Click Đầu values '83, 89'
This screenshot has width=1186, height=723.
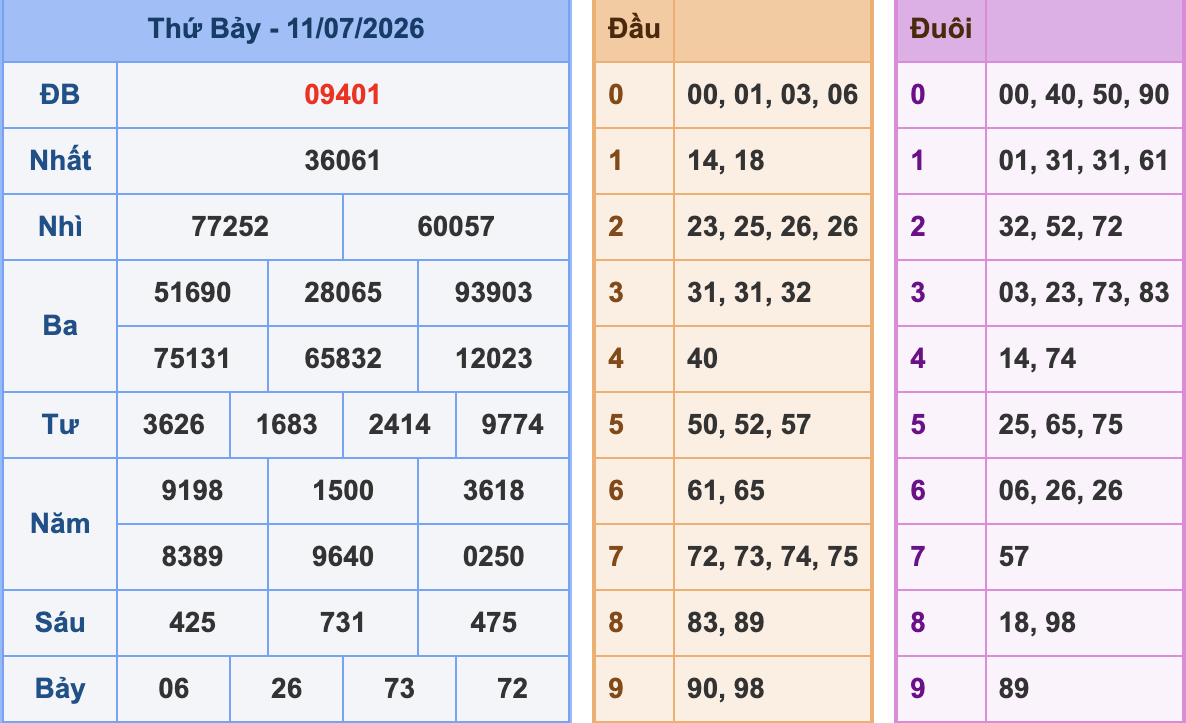pyautogui.click(x=725, y=622)
